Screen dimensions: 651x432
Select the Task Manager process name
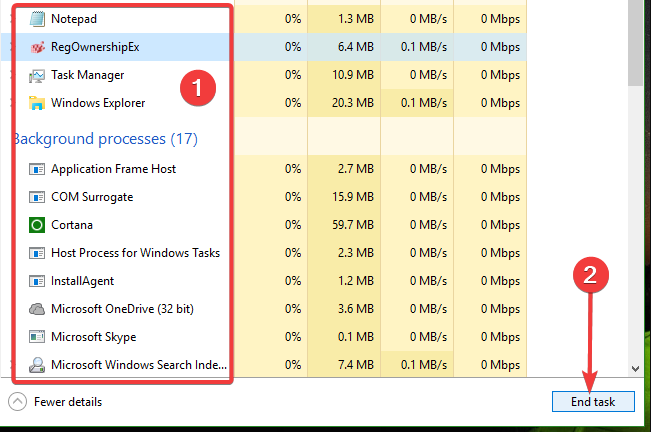pos(88,75)
